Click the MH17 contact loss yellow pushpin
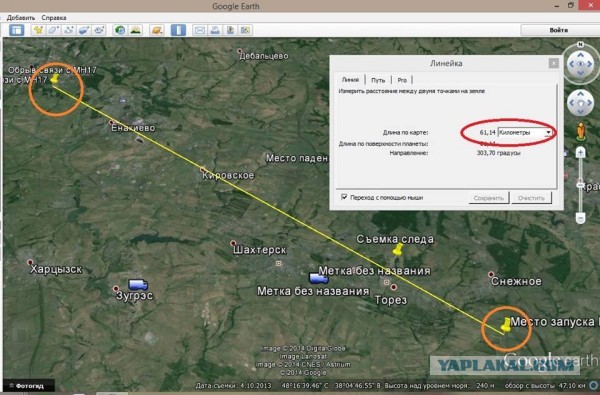This screenshot has width=600, height=395. [x=54, y=79]
